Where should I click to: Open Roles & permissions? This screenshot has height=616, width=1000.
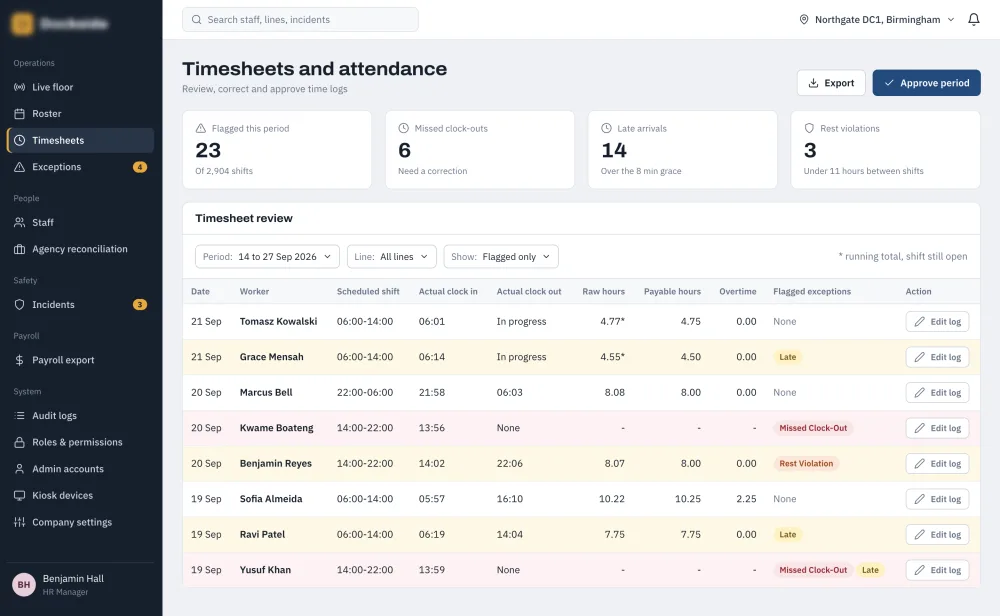80,443
